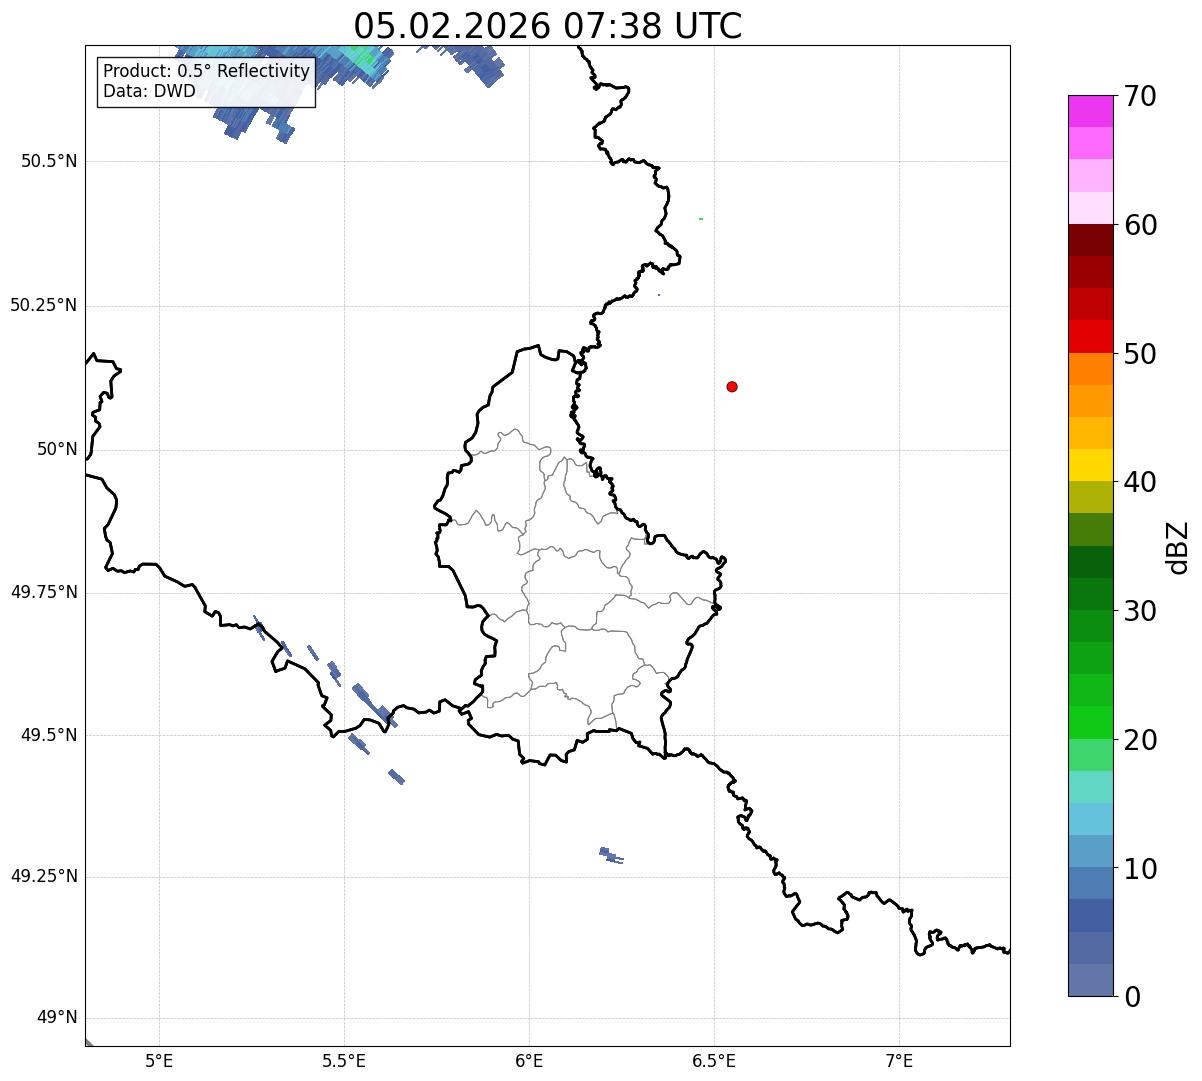Click the longitude label 7°E
The height and width of the screenshot is (1081, 1202).
pos(899,1060)
